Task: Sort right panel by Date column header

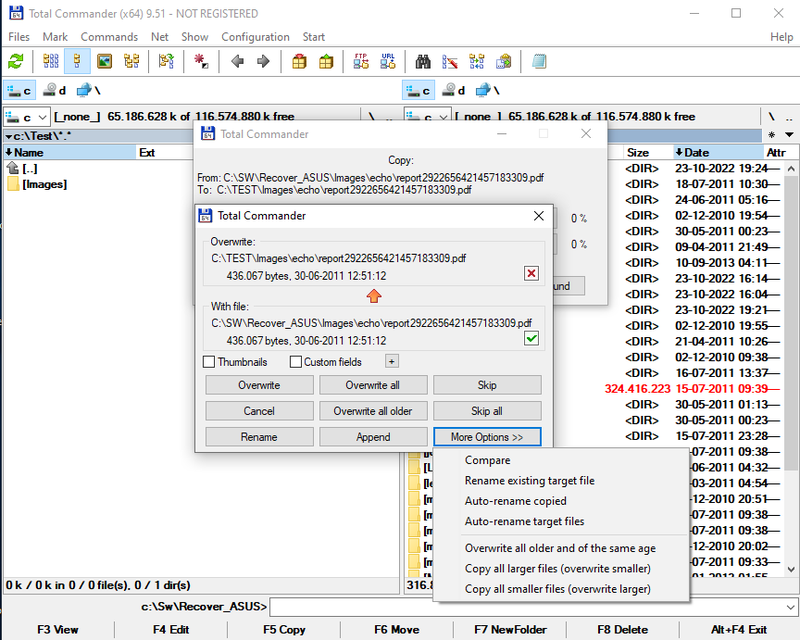Action: (x=717, y=152)
